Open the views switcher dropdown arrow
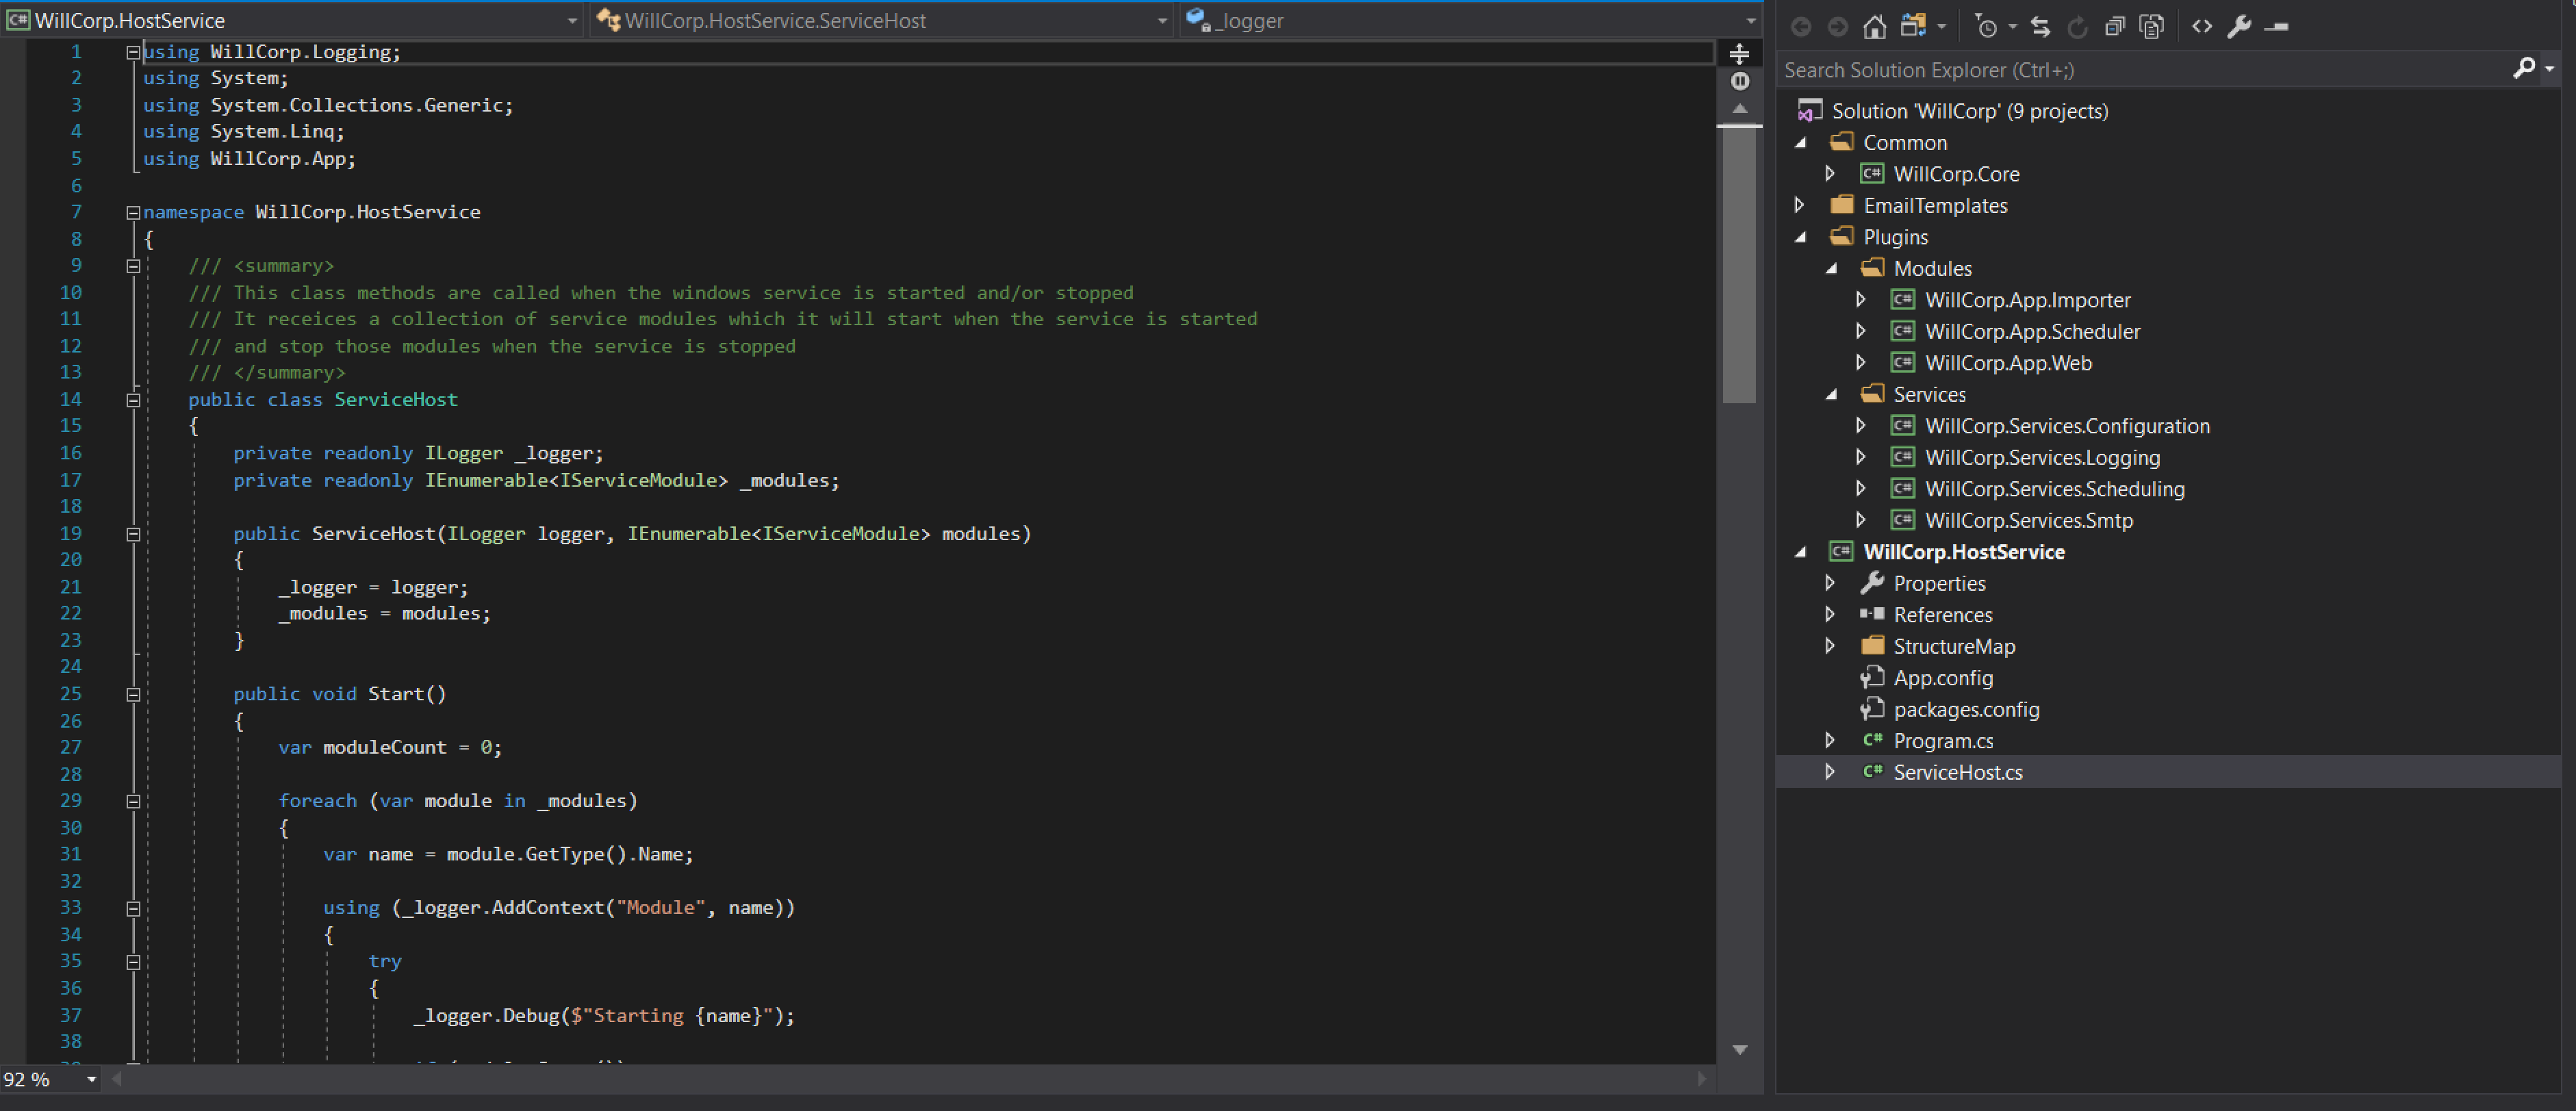 [x=1942, y=26]
